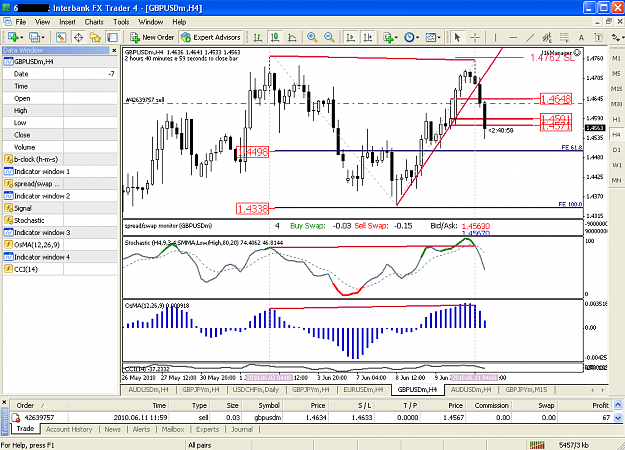This screenshot has width=625, height=450.
Task: Click the New Order button
Action: tap(152, 37)
